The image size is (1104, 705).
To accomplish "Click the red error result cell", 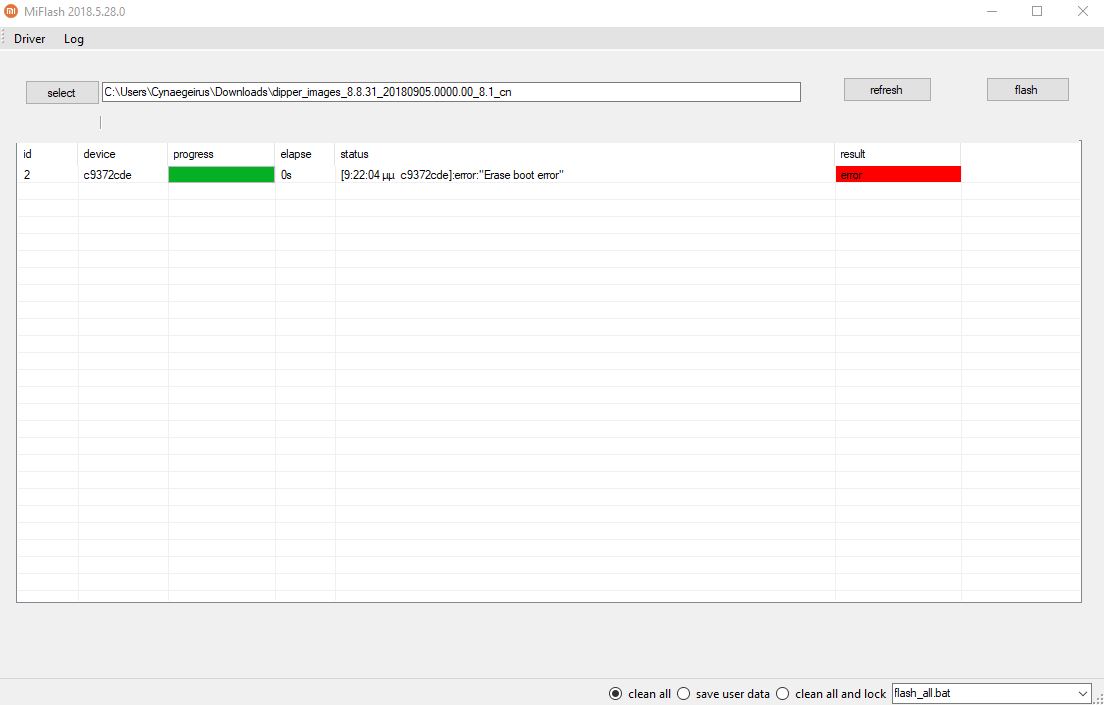I will click(898, 175).
